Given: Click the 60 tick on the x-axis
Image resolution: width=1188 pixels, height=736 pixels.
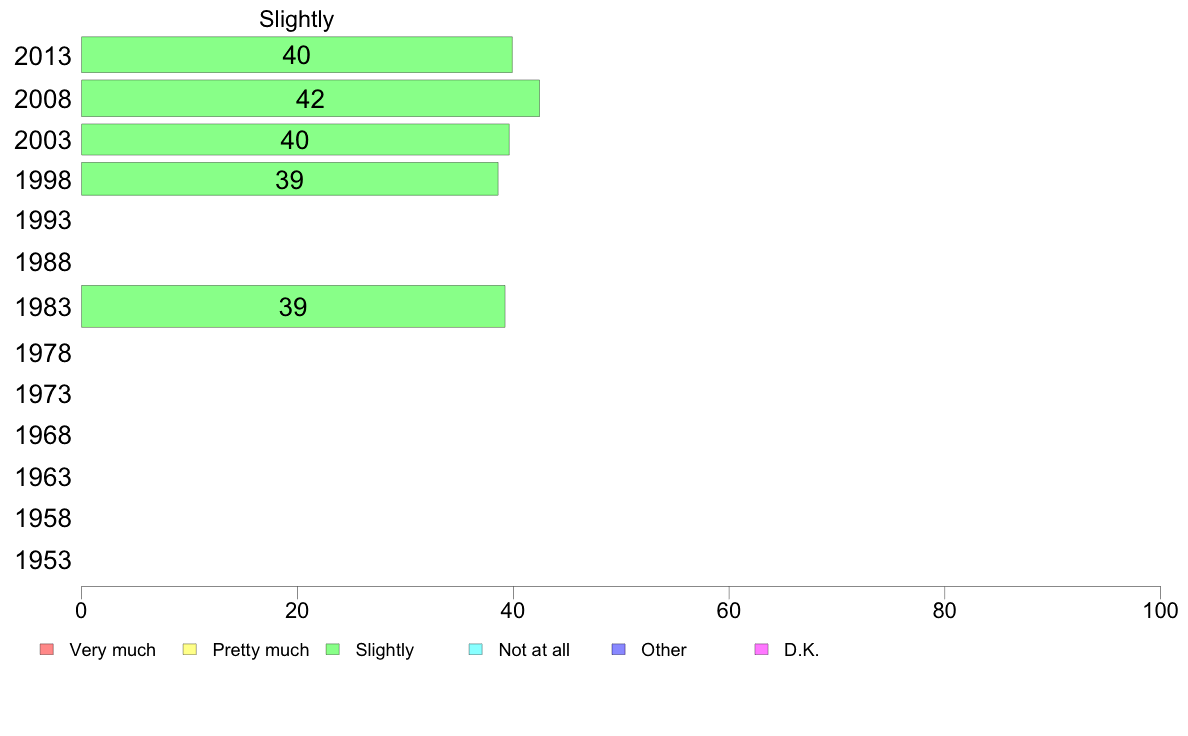Looking at the screenshot, I should (x=729, y=610).
